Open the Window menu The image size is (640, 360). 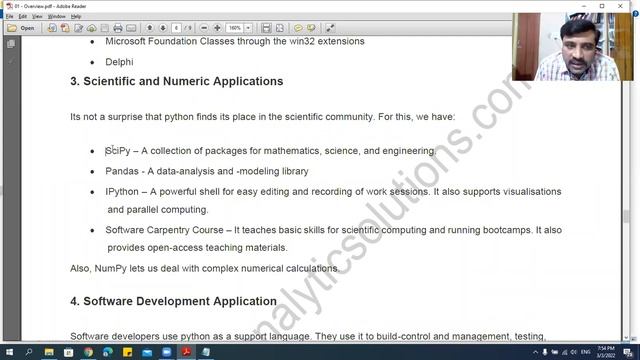56,16
